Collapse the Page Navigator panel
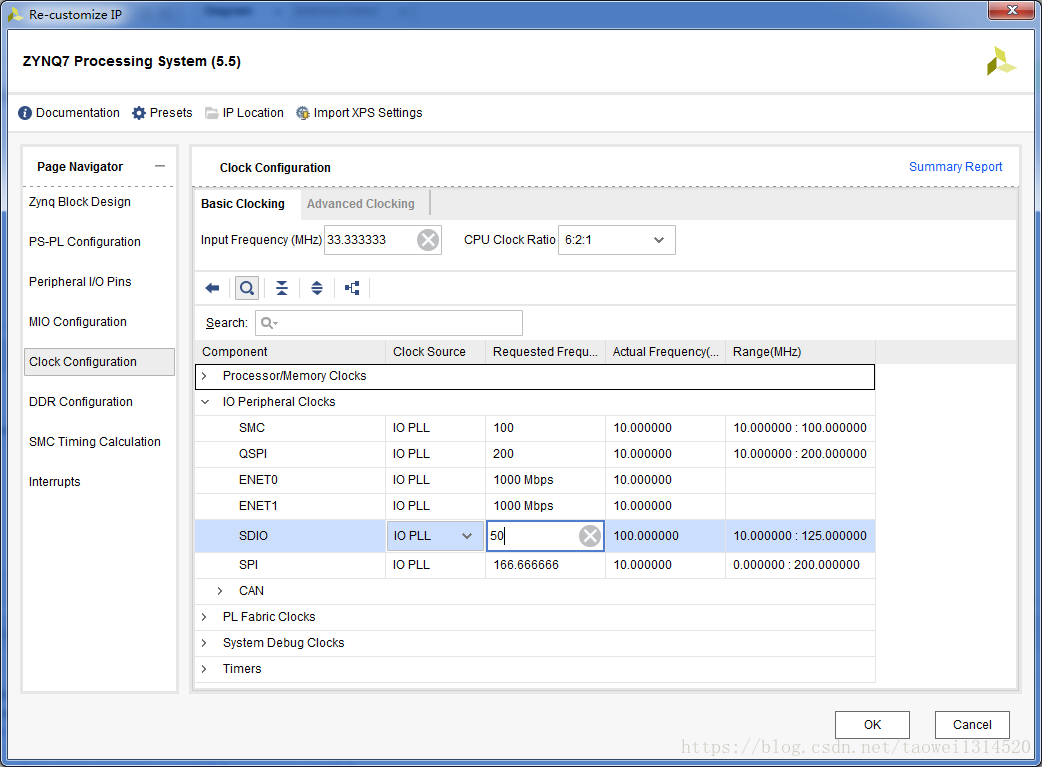Image resolution: width=1042 pixels, height=767 pixels. [159, 166]
